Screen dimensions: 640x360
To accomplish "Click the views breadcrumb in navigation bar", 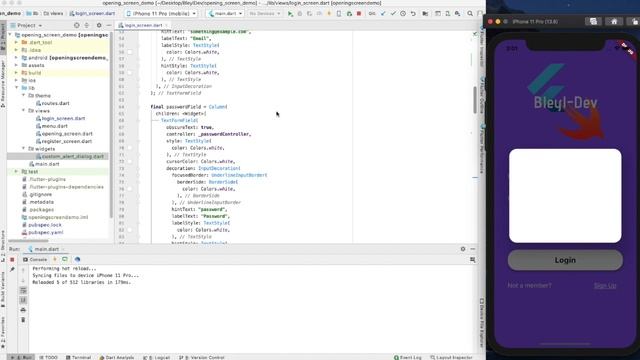I will 53,13.
